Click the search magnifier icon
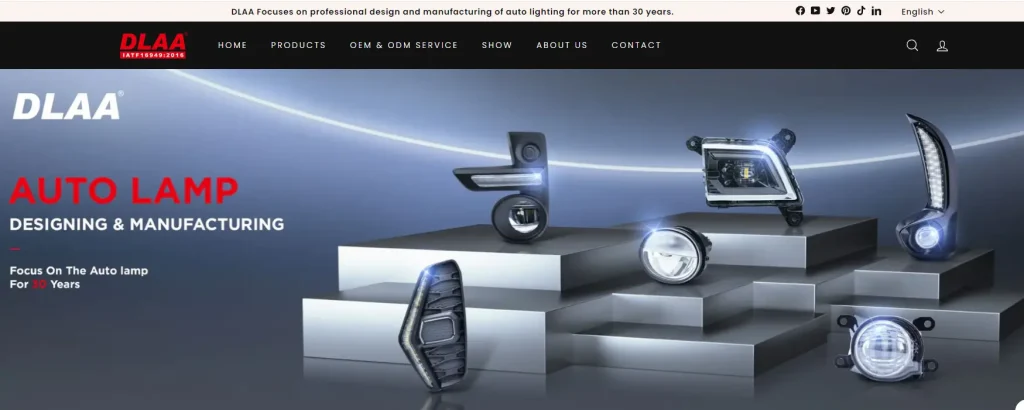 click(x=912, y=45)
